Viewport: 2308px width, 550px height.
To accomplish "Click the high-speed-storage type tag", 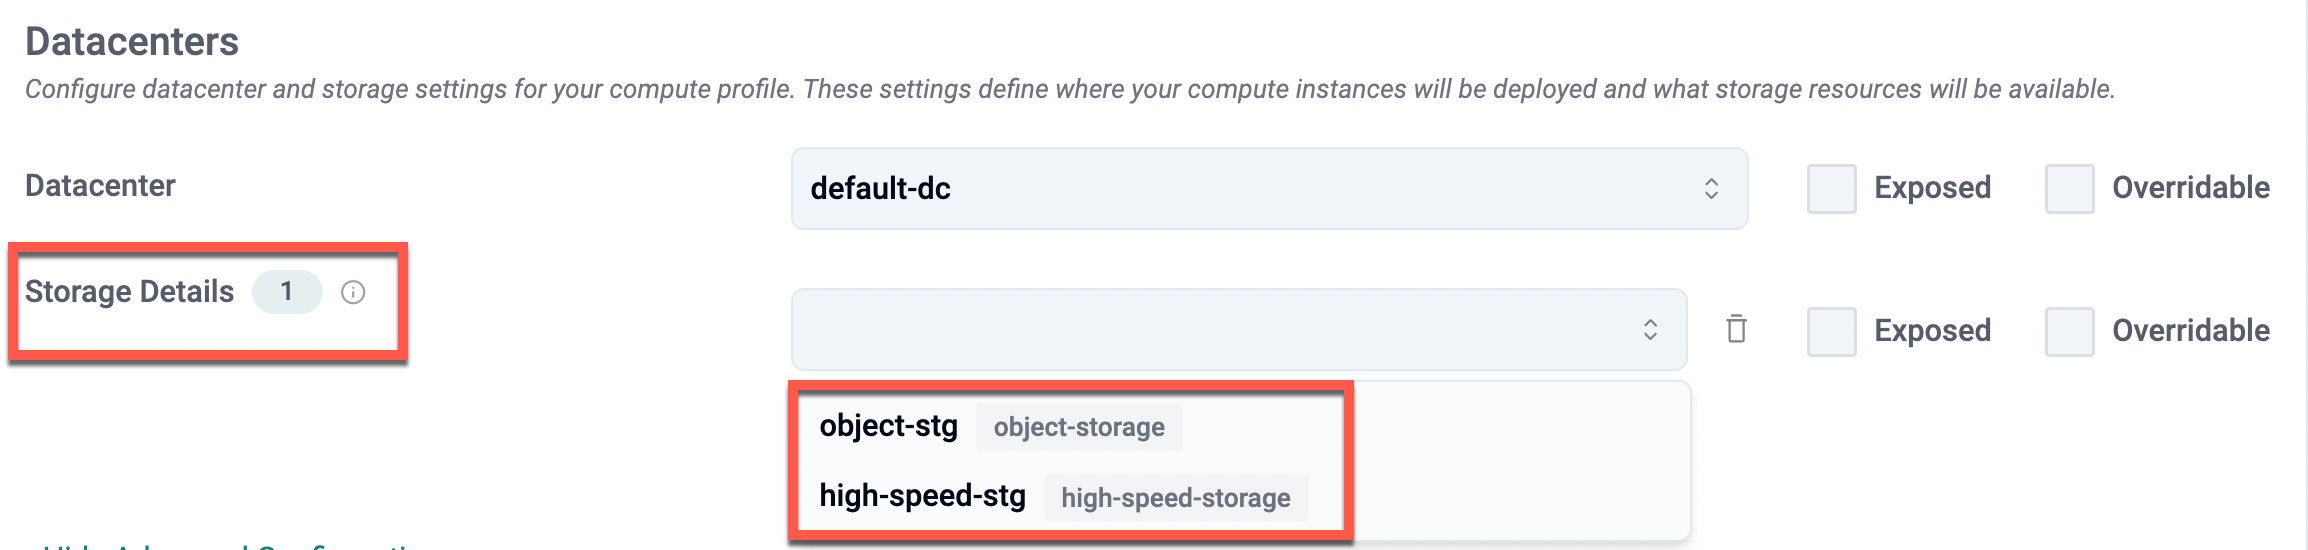I will (x=1175, y=498).
